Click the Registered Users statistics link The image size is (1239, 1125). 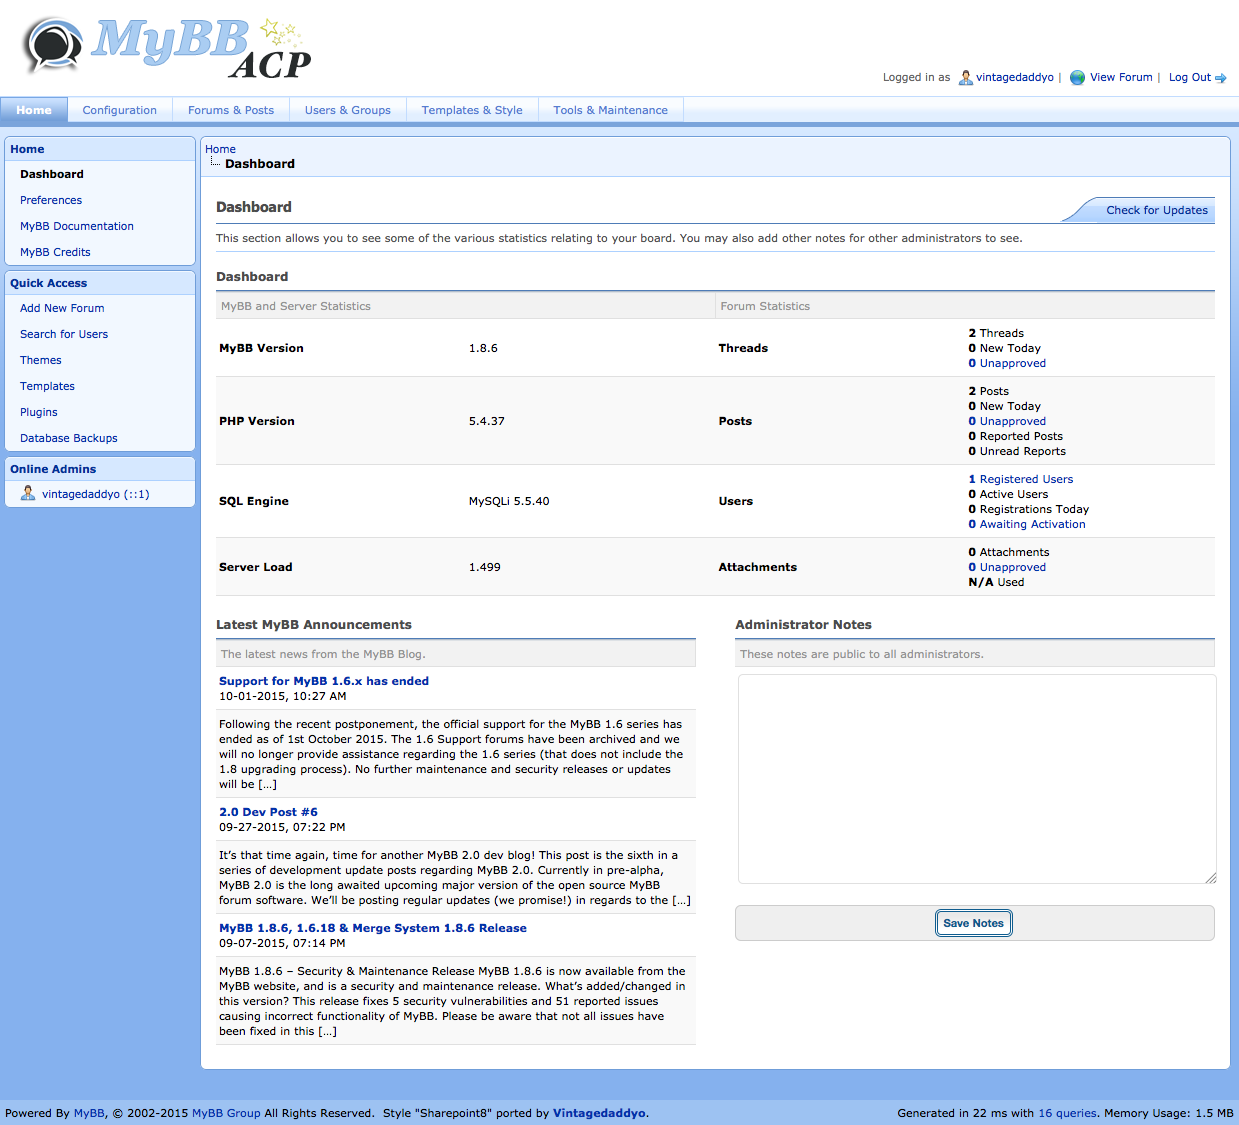coord(1025,479)
